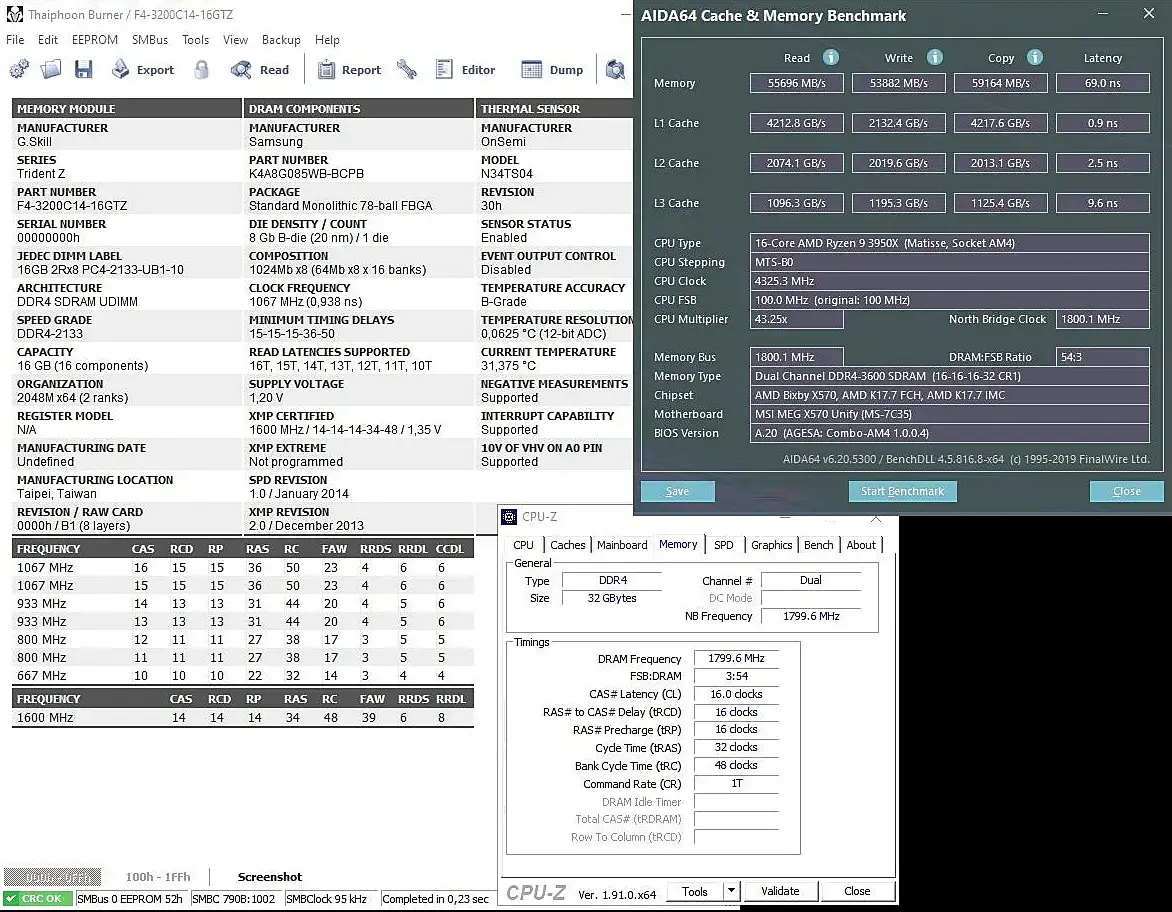Click the info icon next to Copy in AIDA64

1034,58
